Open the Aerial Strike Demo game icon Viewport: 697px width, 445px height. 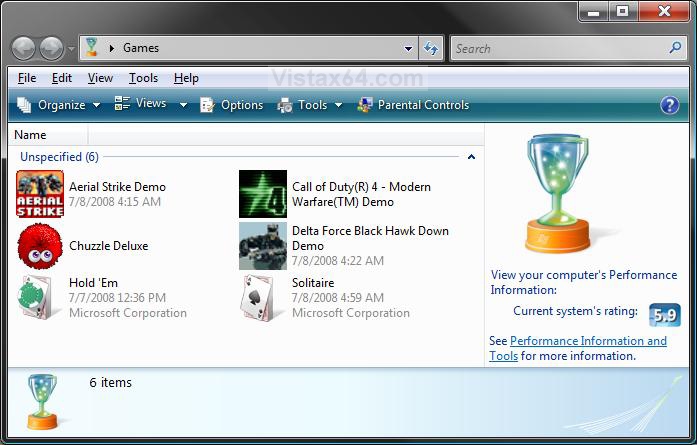(x=40, y=194)
